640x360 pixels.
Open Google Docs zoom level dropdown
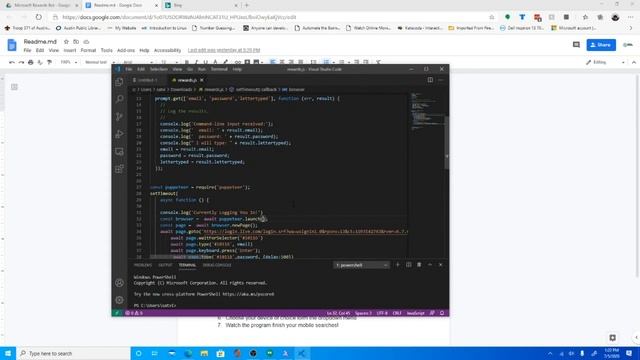[x=69, y=62]
